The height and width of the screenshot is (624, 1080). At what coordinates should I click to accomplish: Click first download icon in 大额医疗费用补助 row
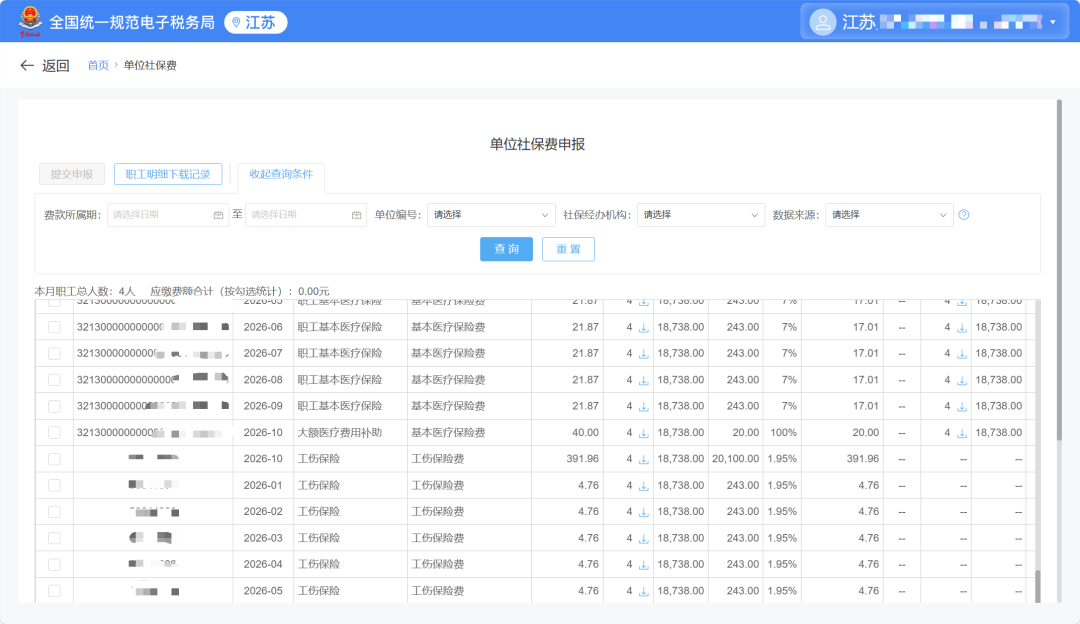tap(643, 433)
